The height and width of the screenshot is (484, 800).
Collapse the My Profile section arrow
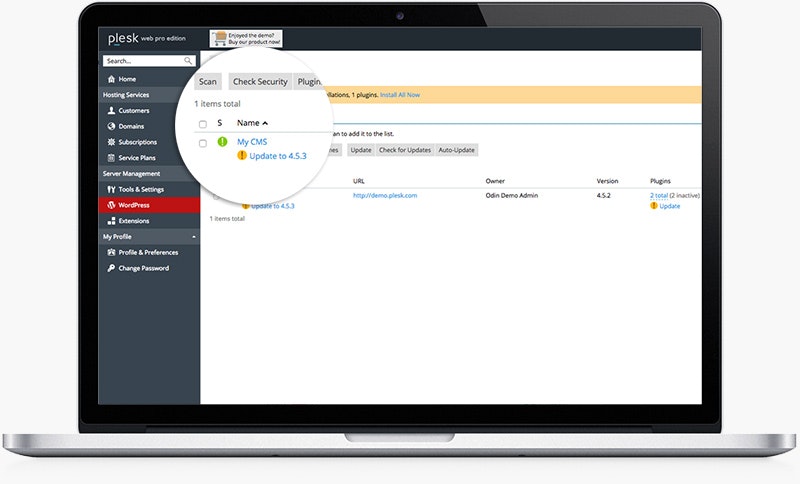[x=193, y=237]
